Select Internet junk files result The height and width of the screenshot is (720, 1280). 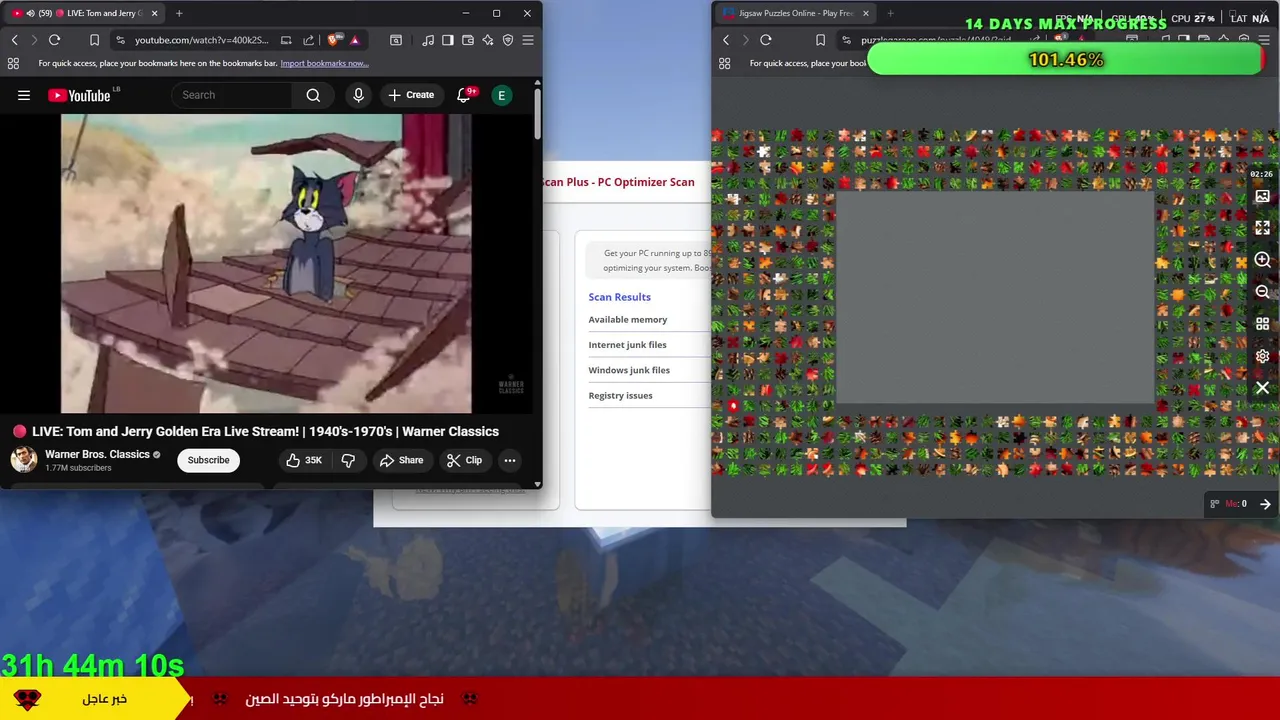tap(627, 345)
